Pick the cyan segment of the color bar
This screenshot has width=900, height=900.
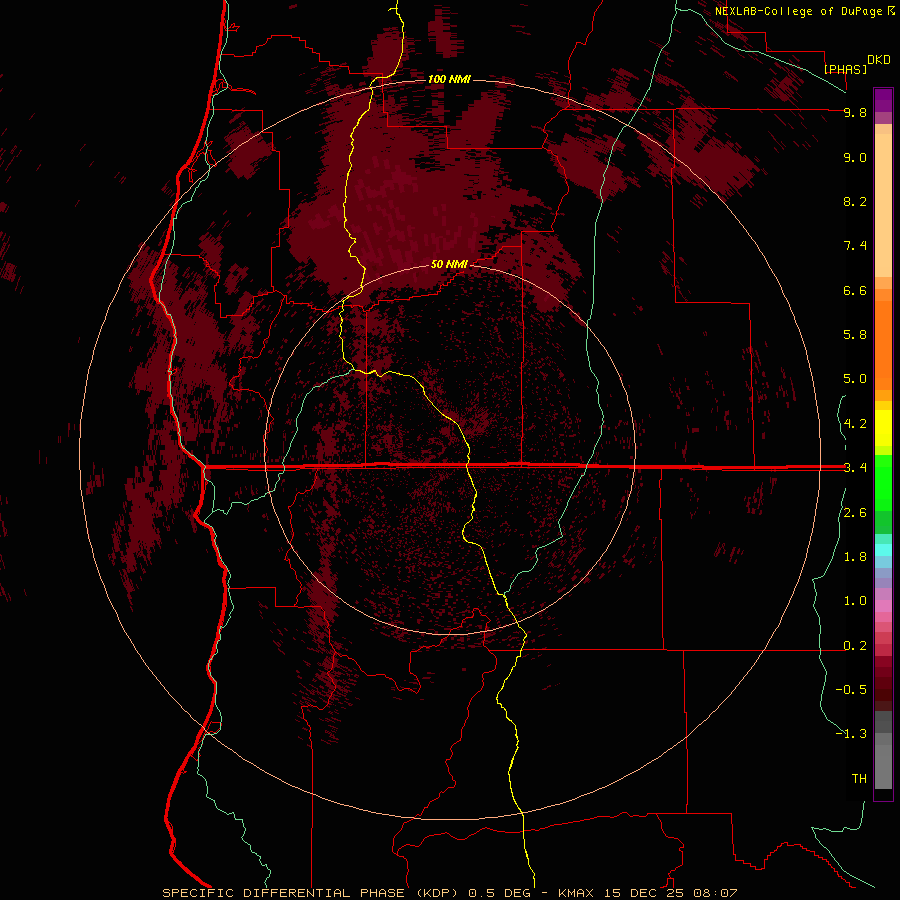(x=883, y=550)
